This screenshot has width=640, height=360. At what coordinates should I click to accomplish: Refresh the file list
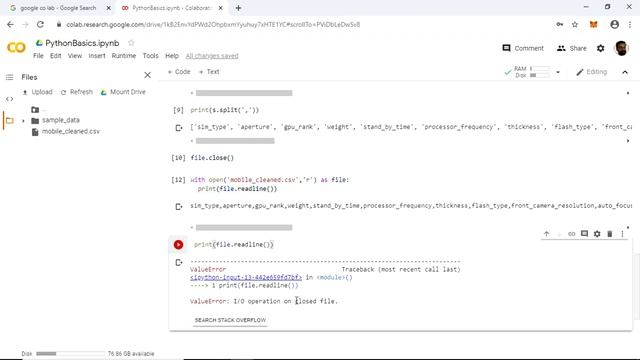coord(77,92)
